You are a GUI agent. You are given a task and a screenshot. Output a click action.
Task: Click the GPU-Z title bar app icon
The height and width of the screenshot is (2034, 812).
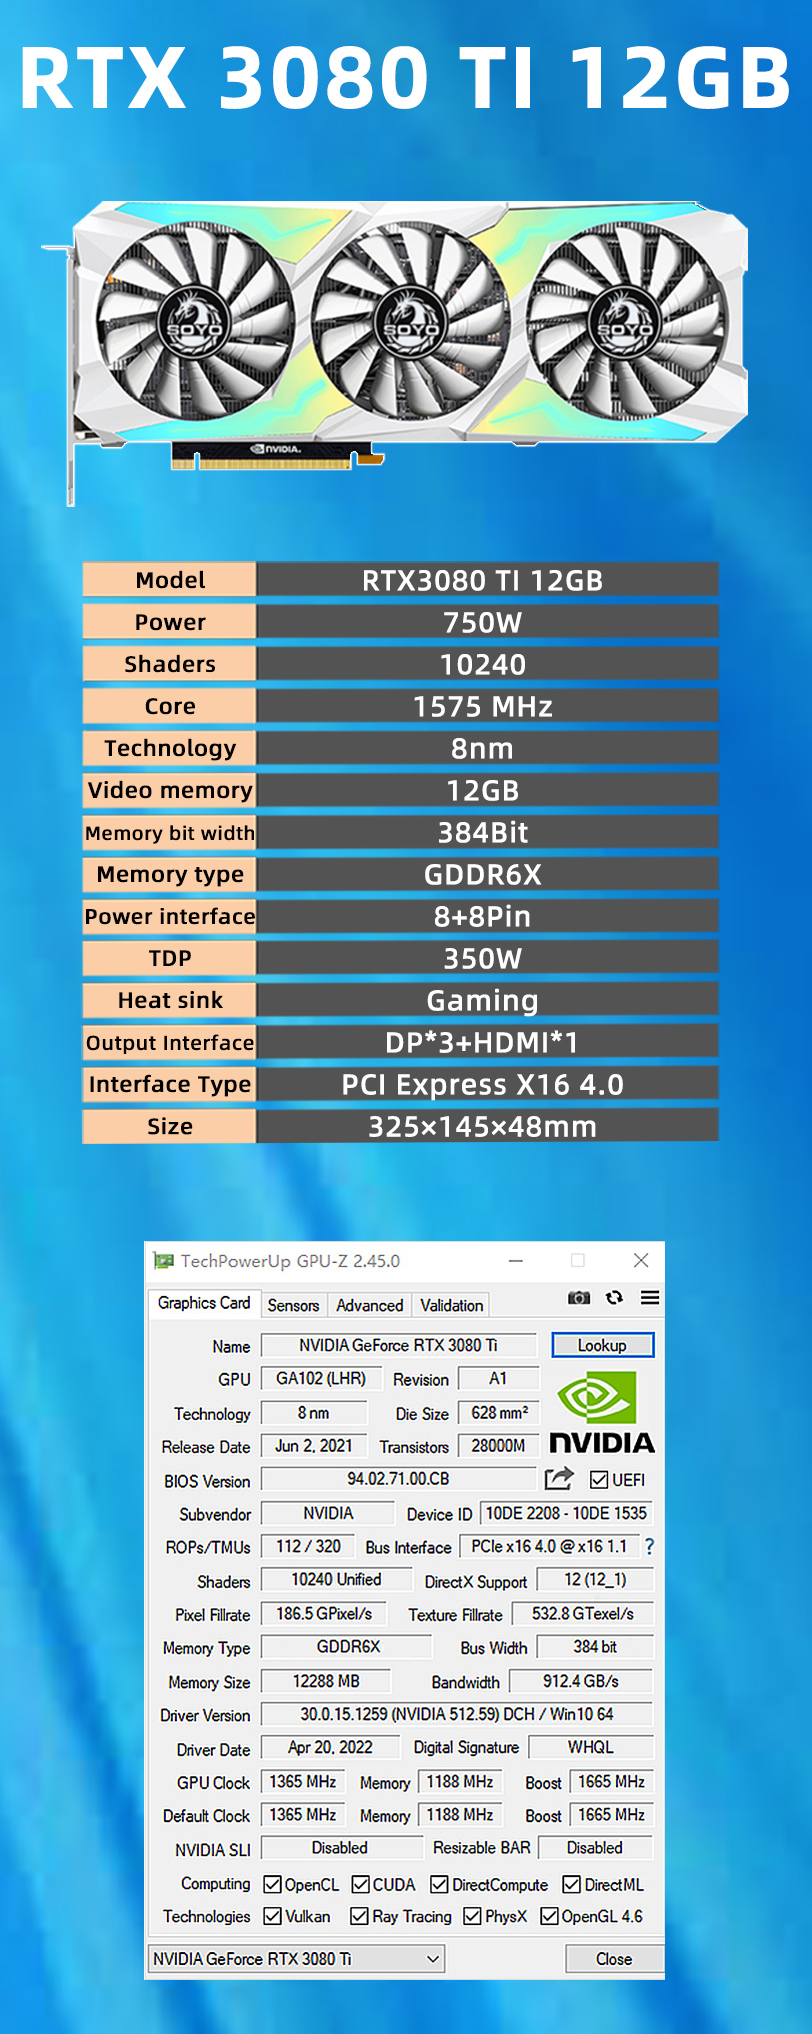(164, 1261)
